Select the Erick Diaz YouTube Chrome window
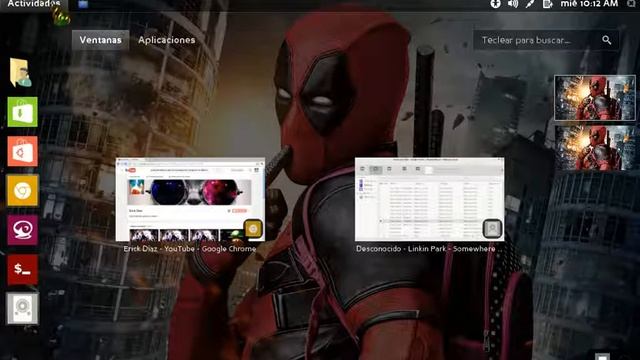This screenshot has width=640, height=360. click(190, 199)
